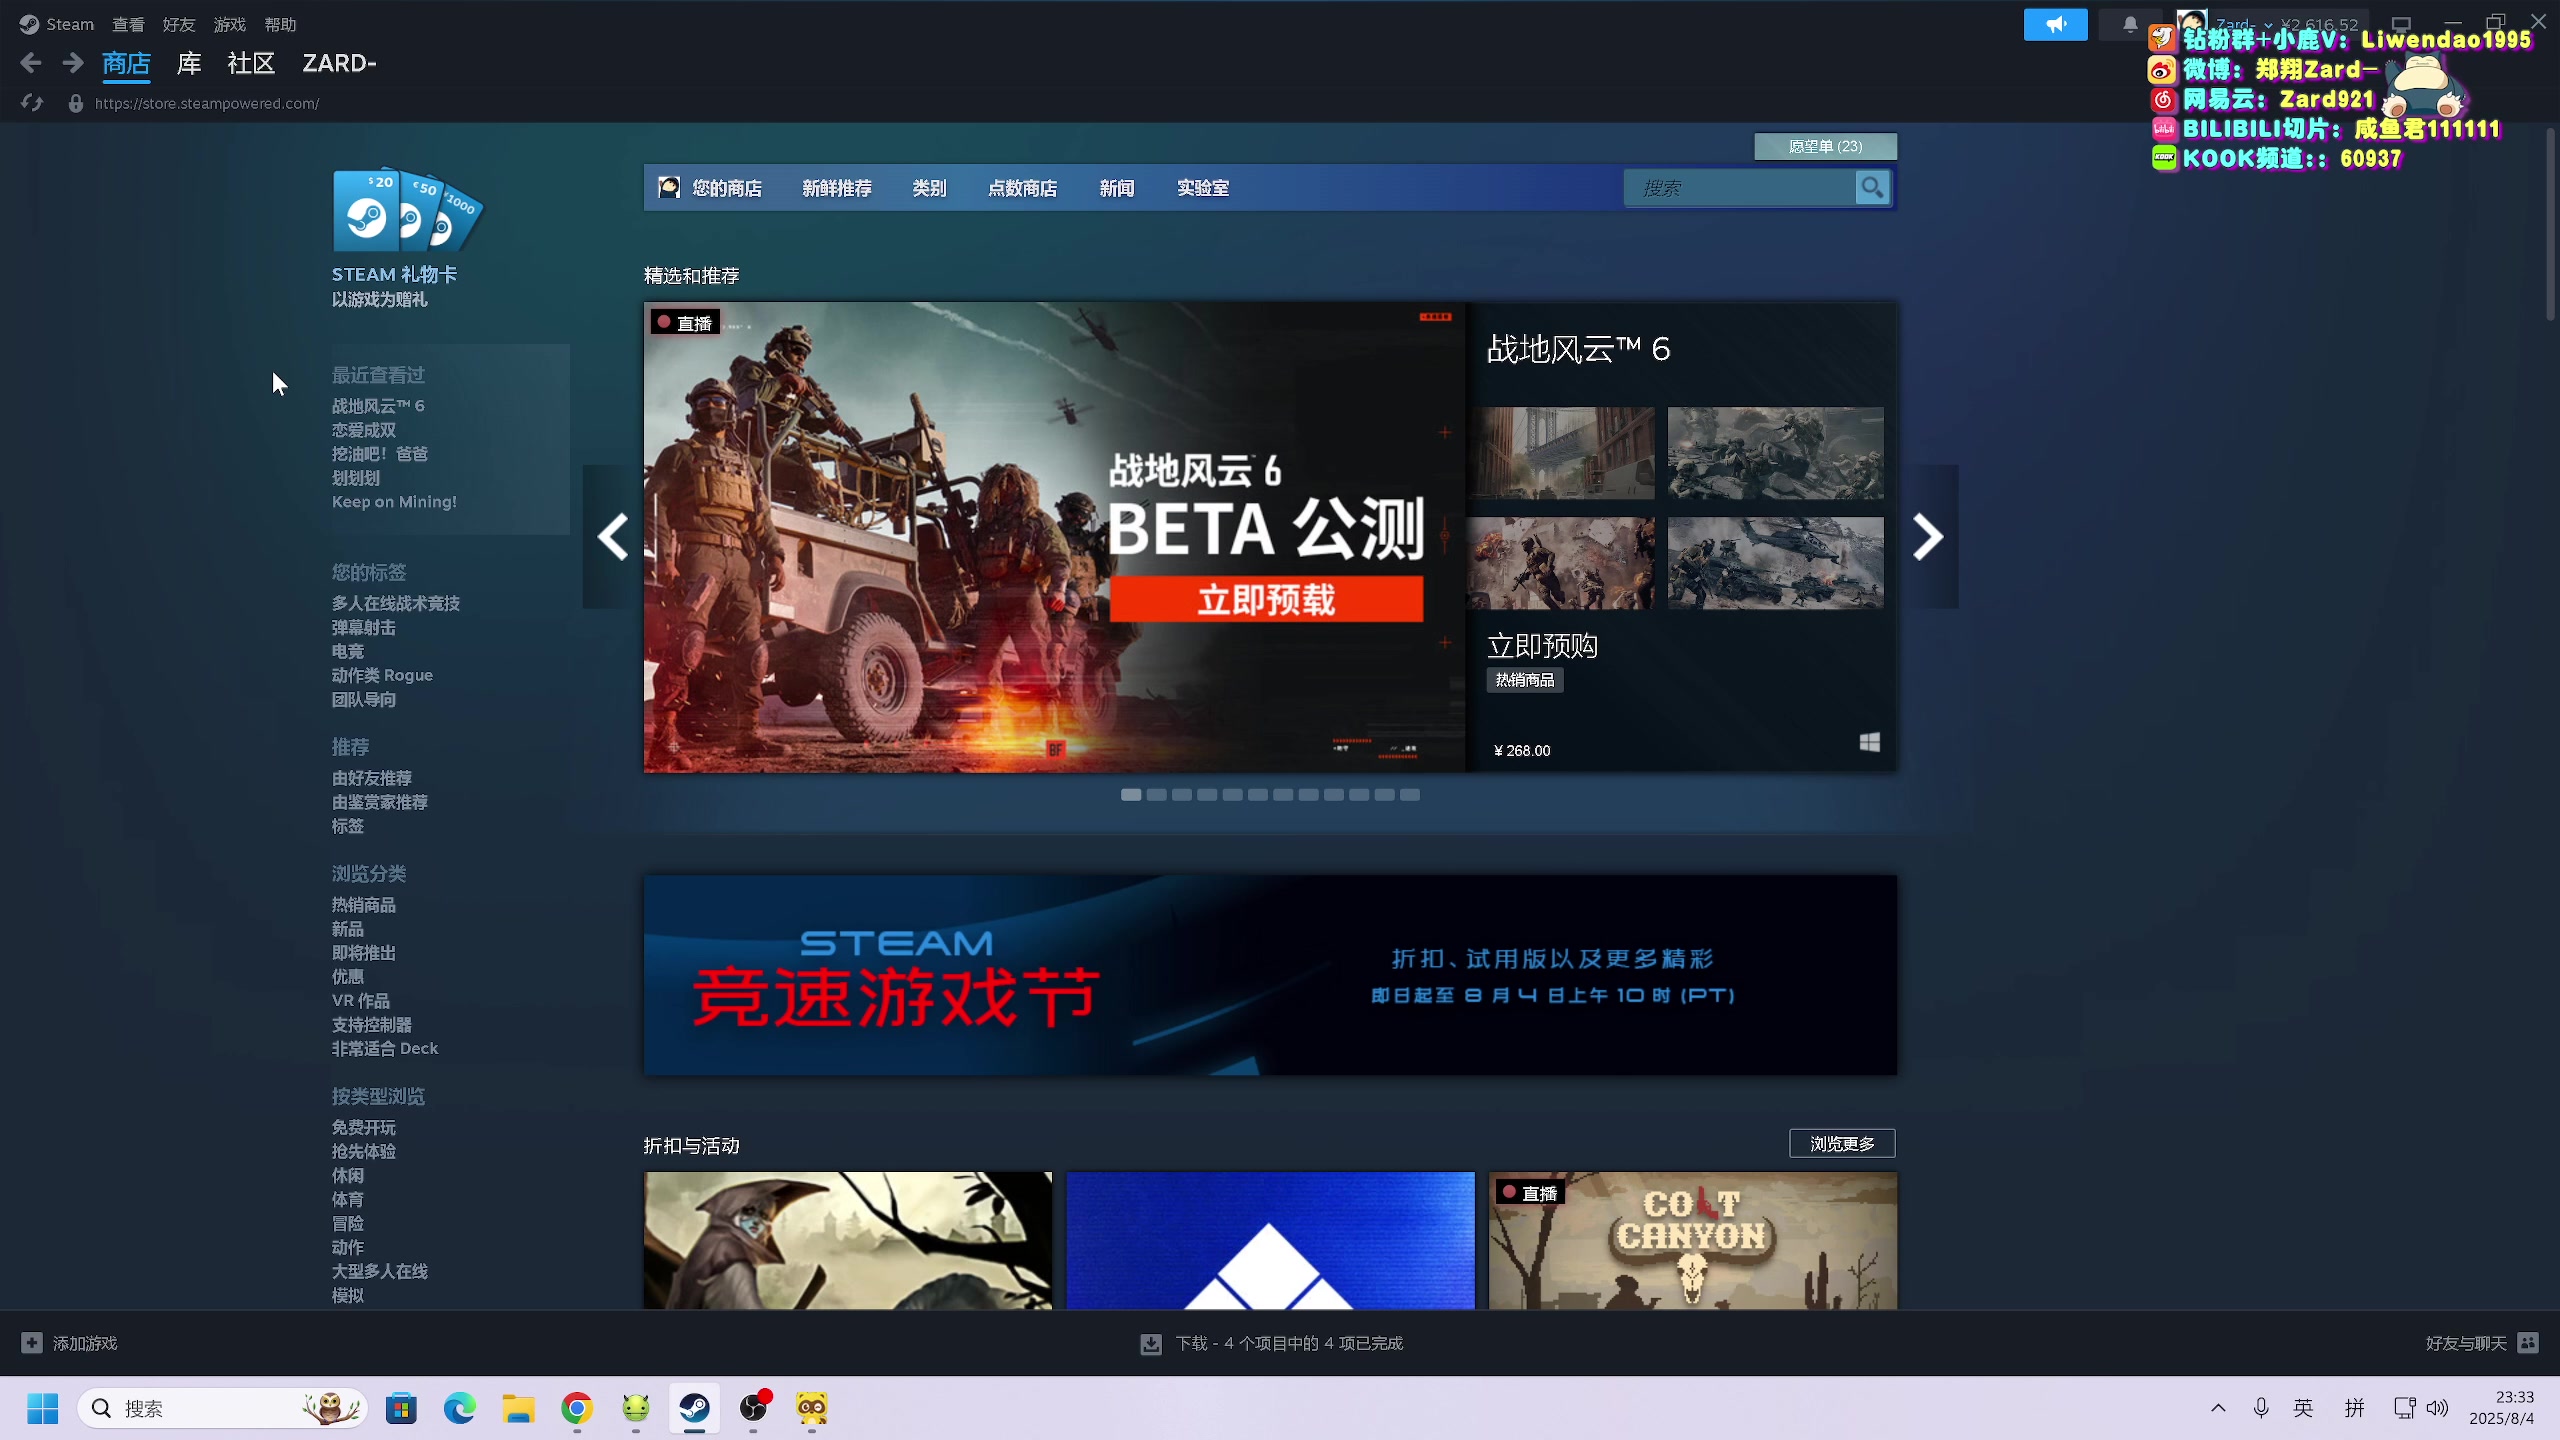Open the yellow owl app in taskbar

[811, 1409]
